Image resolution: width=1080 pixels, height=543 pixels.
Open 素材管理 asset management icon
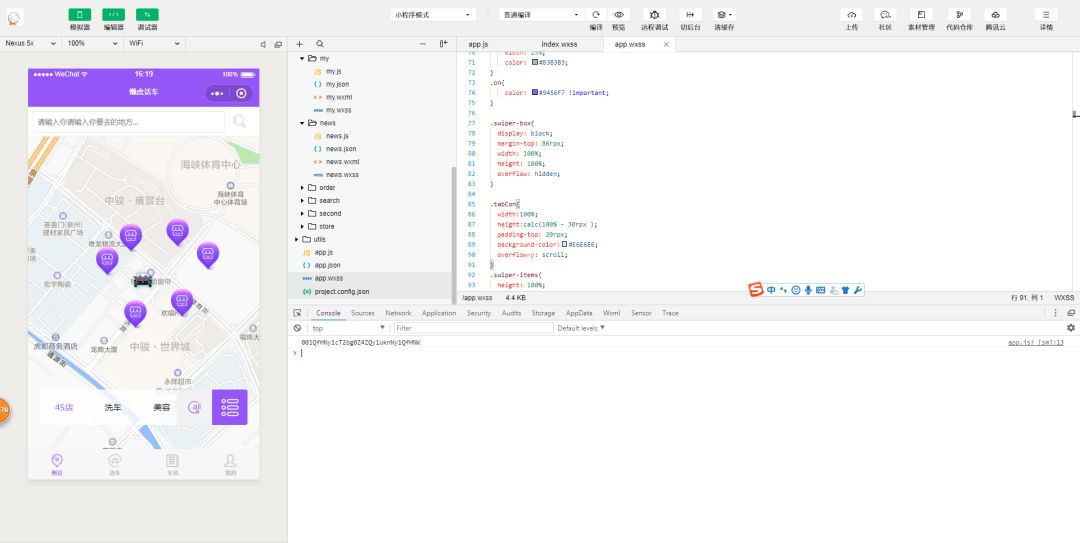point(921,14)
